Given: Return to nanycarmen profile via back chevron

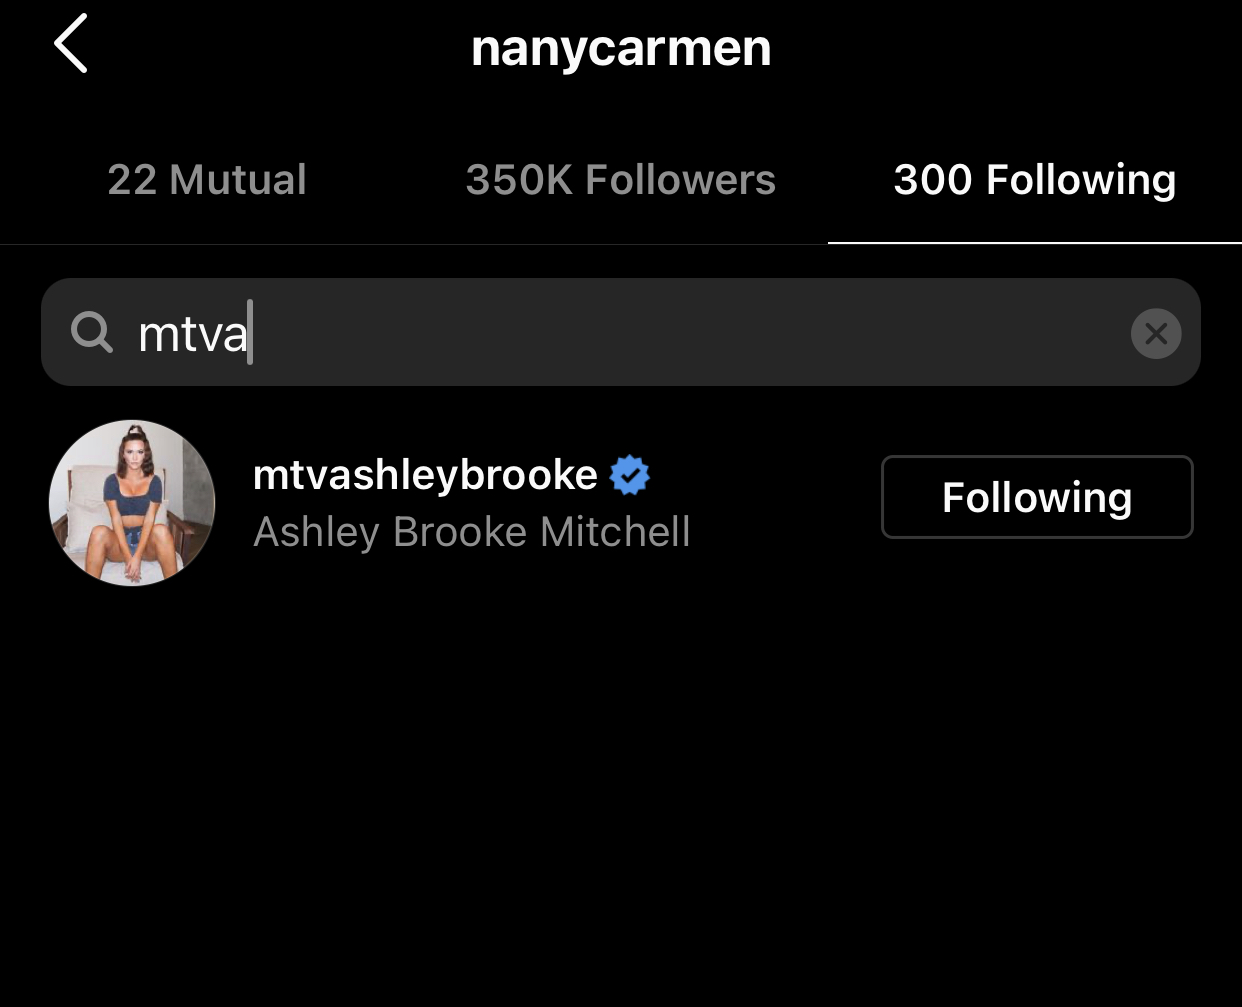Looking at the screenshot, I should pos(71,44).
